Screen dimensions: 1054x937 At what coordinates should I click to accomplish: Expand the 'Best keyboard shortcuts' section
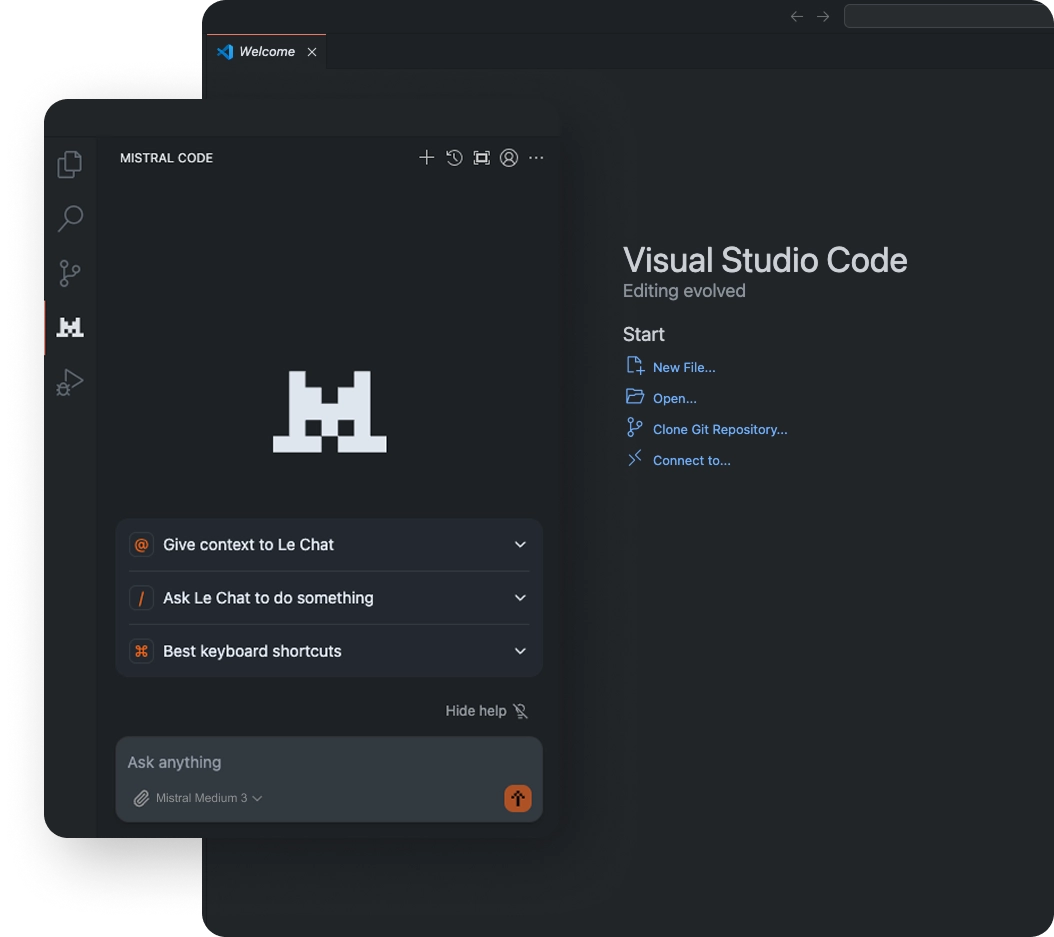pos(520,651)
